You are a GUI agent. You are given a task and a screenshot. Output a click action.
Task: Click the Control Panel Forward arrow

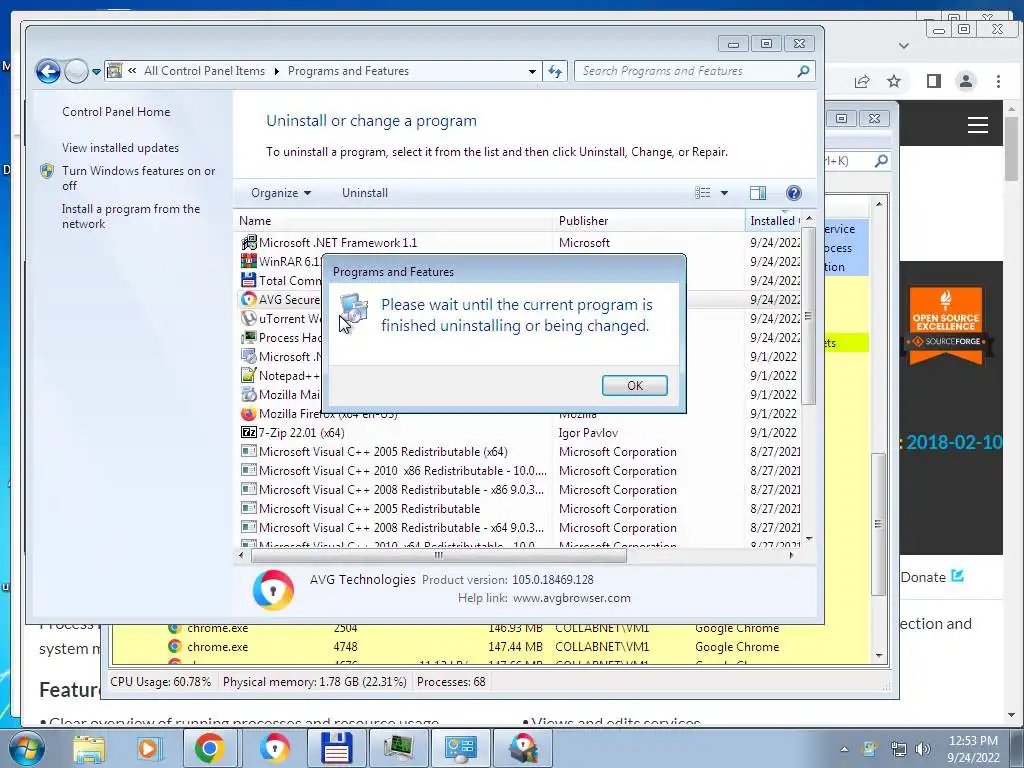(76, 71)
